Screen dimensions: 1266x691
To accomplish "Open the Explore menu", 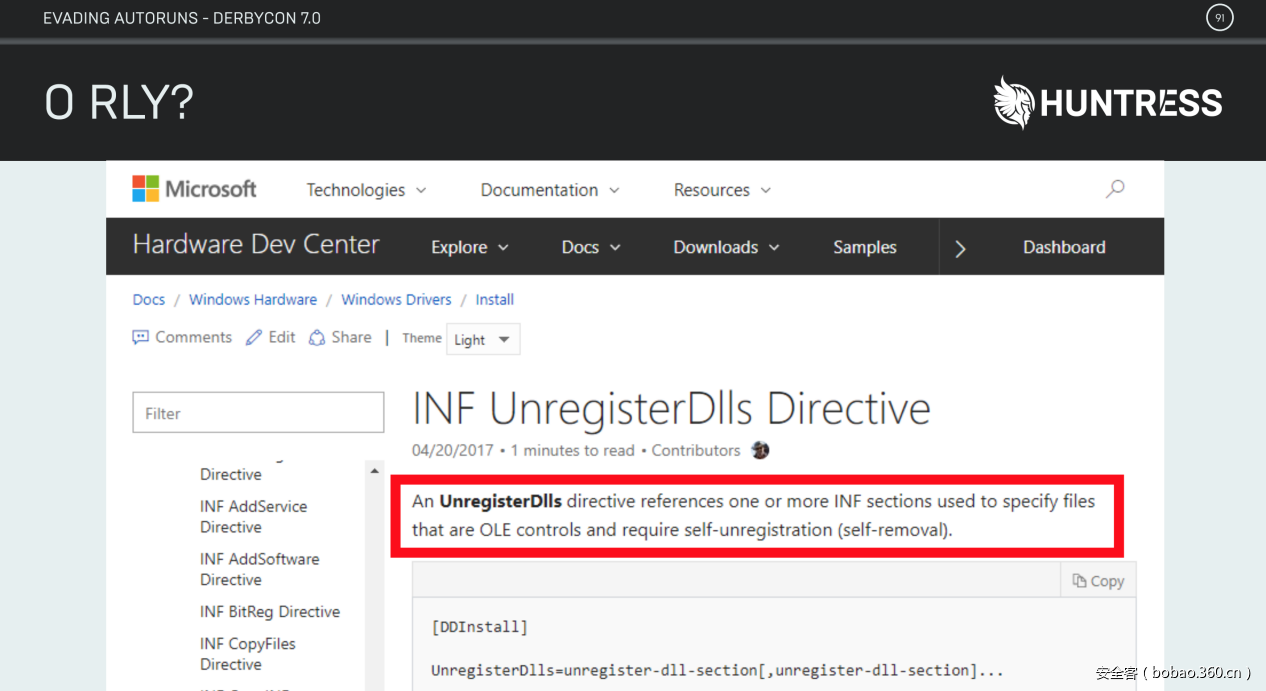I will [x=469, y=248].
